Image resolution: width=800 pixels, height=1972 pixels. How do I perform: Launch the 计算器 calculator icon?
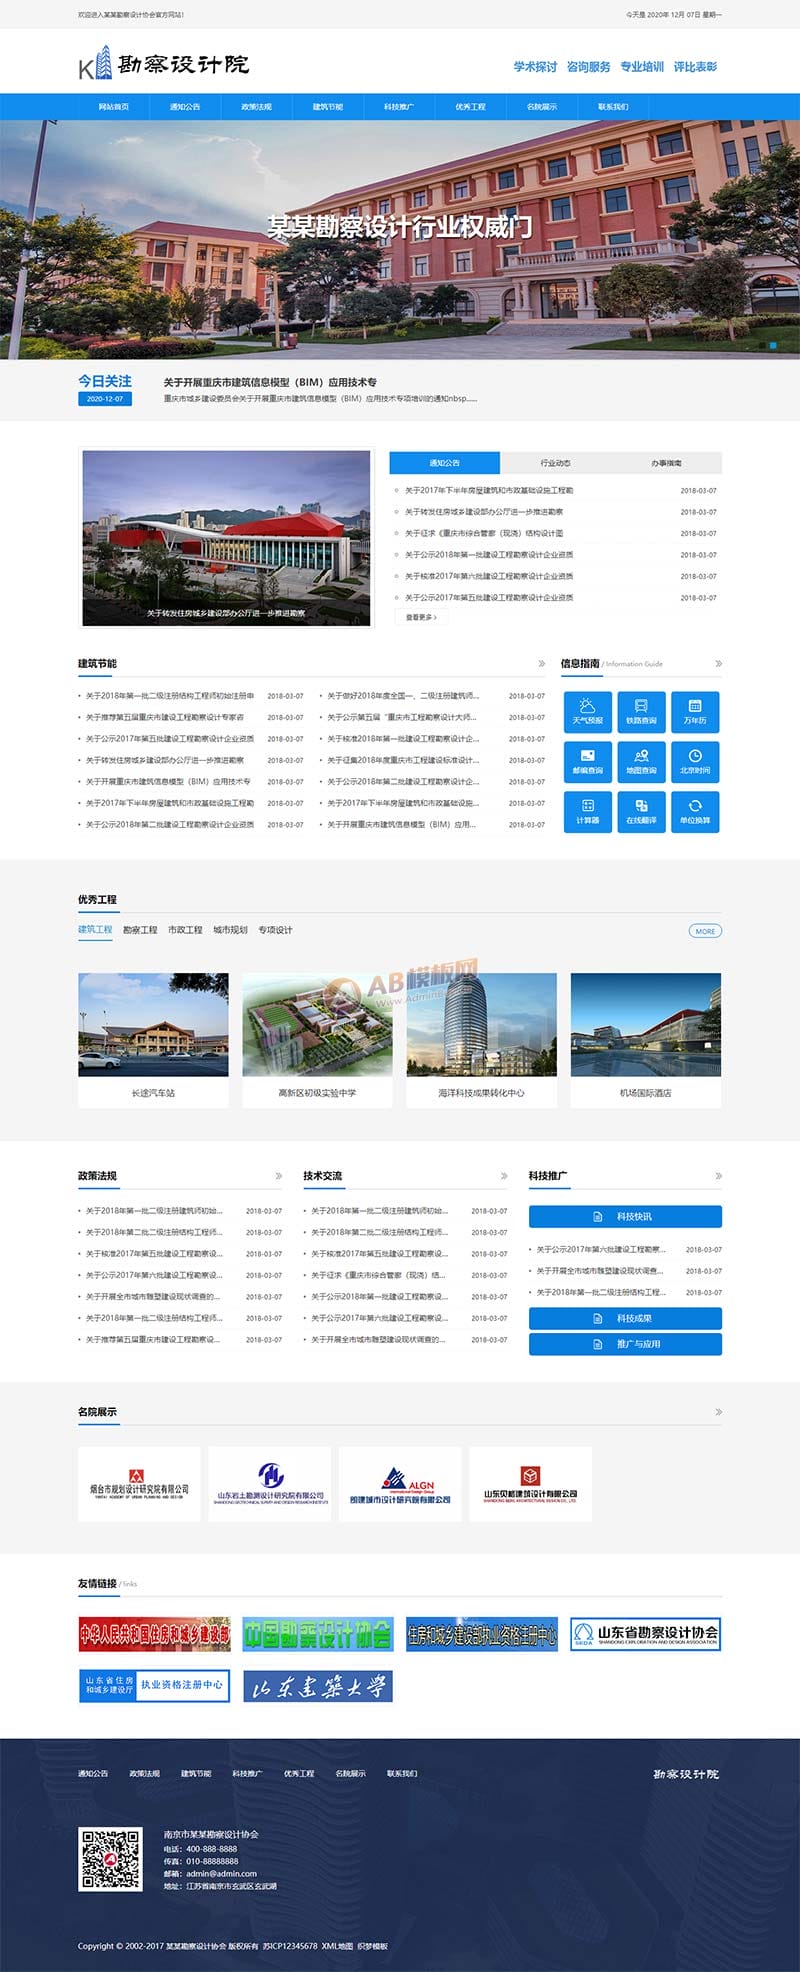(587, 811)
